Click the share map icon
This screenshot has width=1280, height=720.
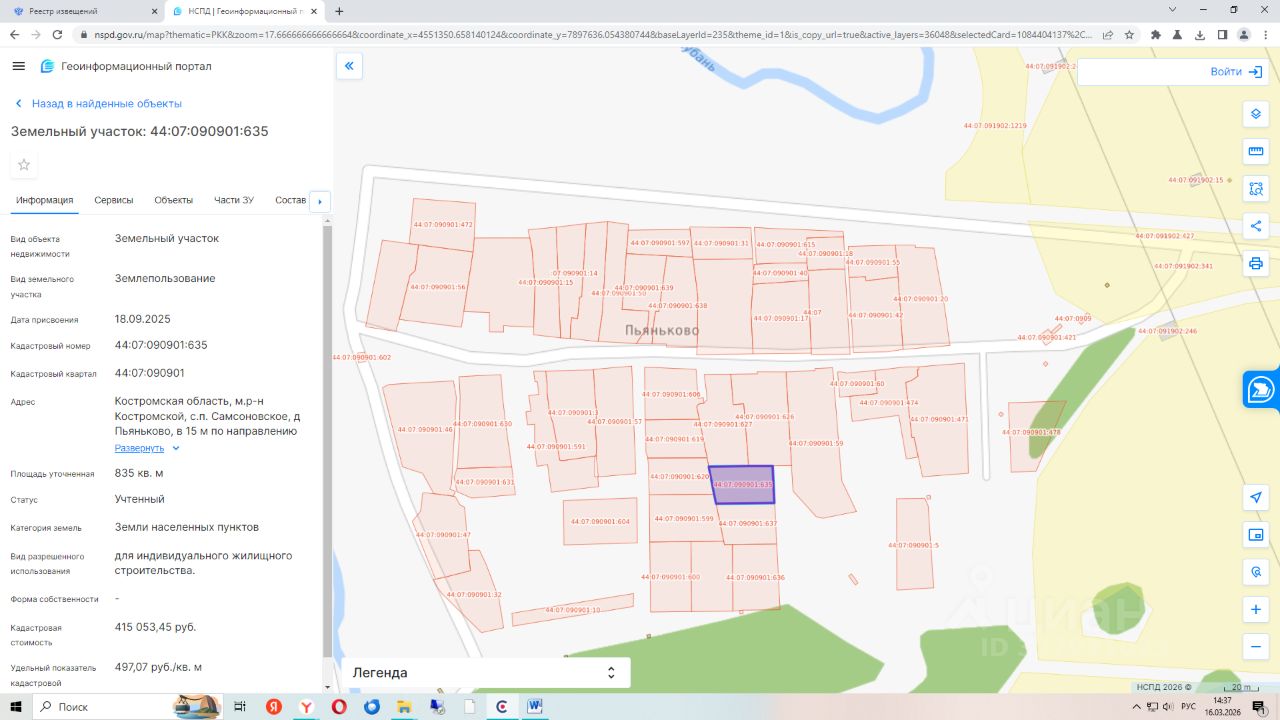click(1256, 226)
